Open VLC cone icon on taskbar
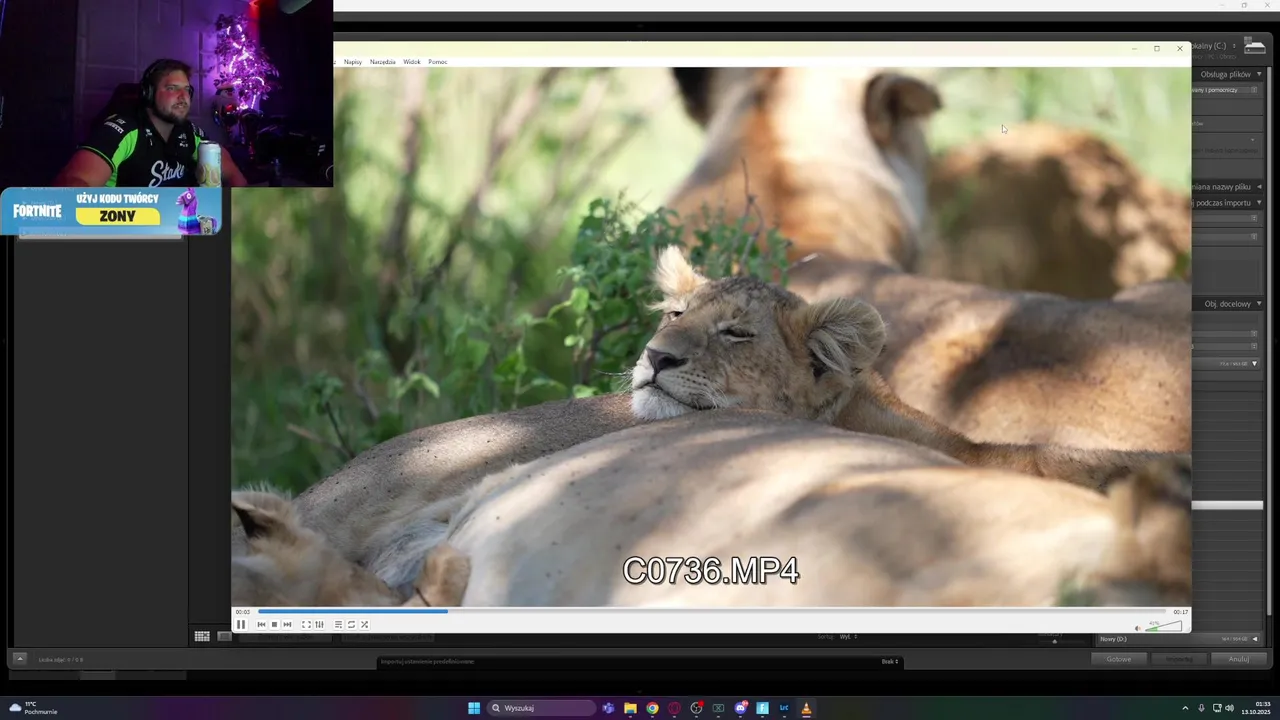Screen dimensions: 1280x720 806,708
